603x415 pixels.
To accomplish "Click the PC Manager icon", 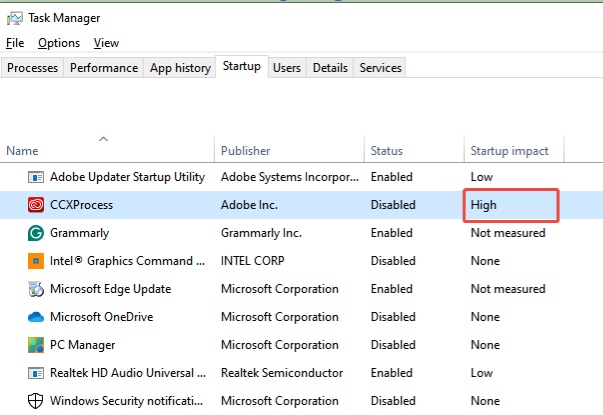I will tap(35, 345).
